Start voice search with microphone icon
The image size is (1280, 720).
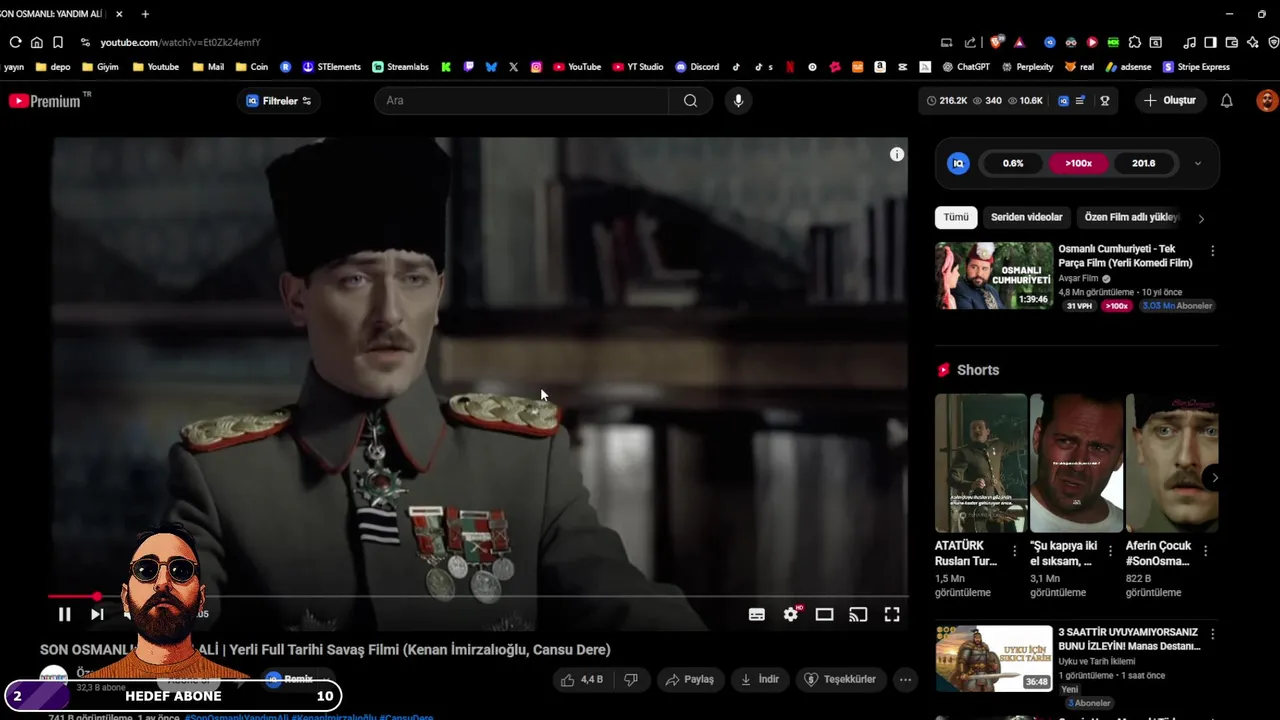coord(738,101)
